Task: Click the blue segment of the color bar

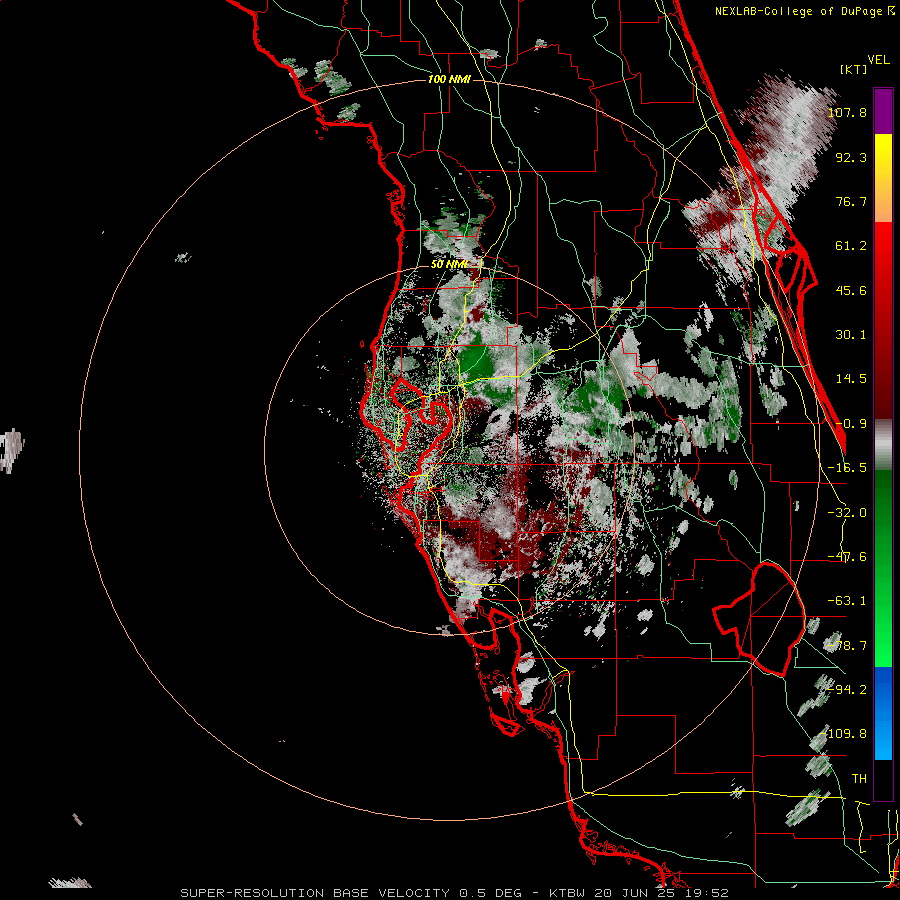Action: (883, 713)
